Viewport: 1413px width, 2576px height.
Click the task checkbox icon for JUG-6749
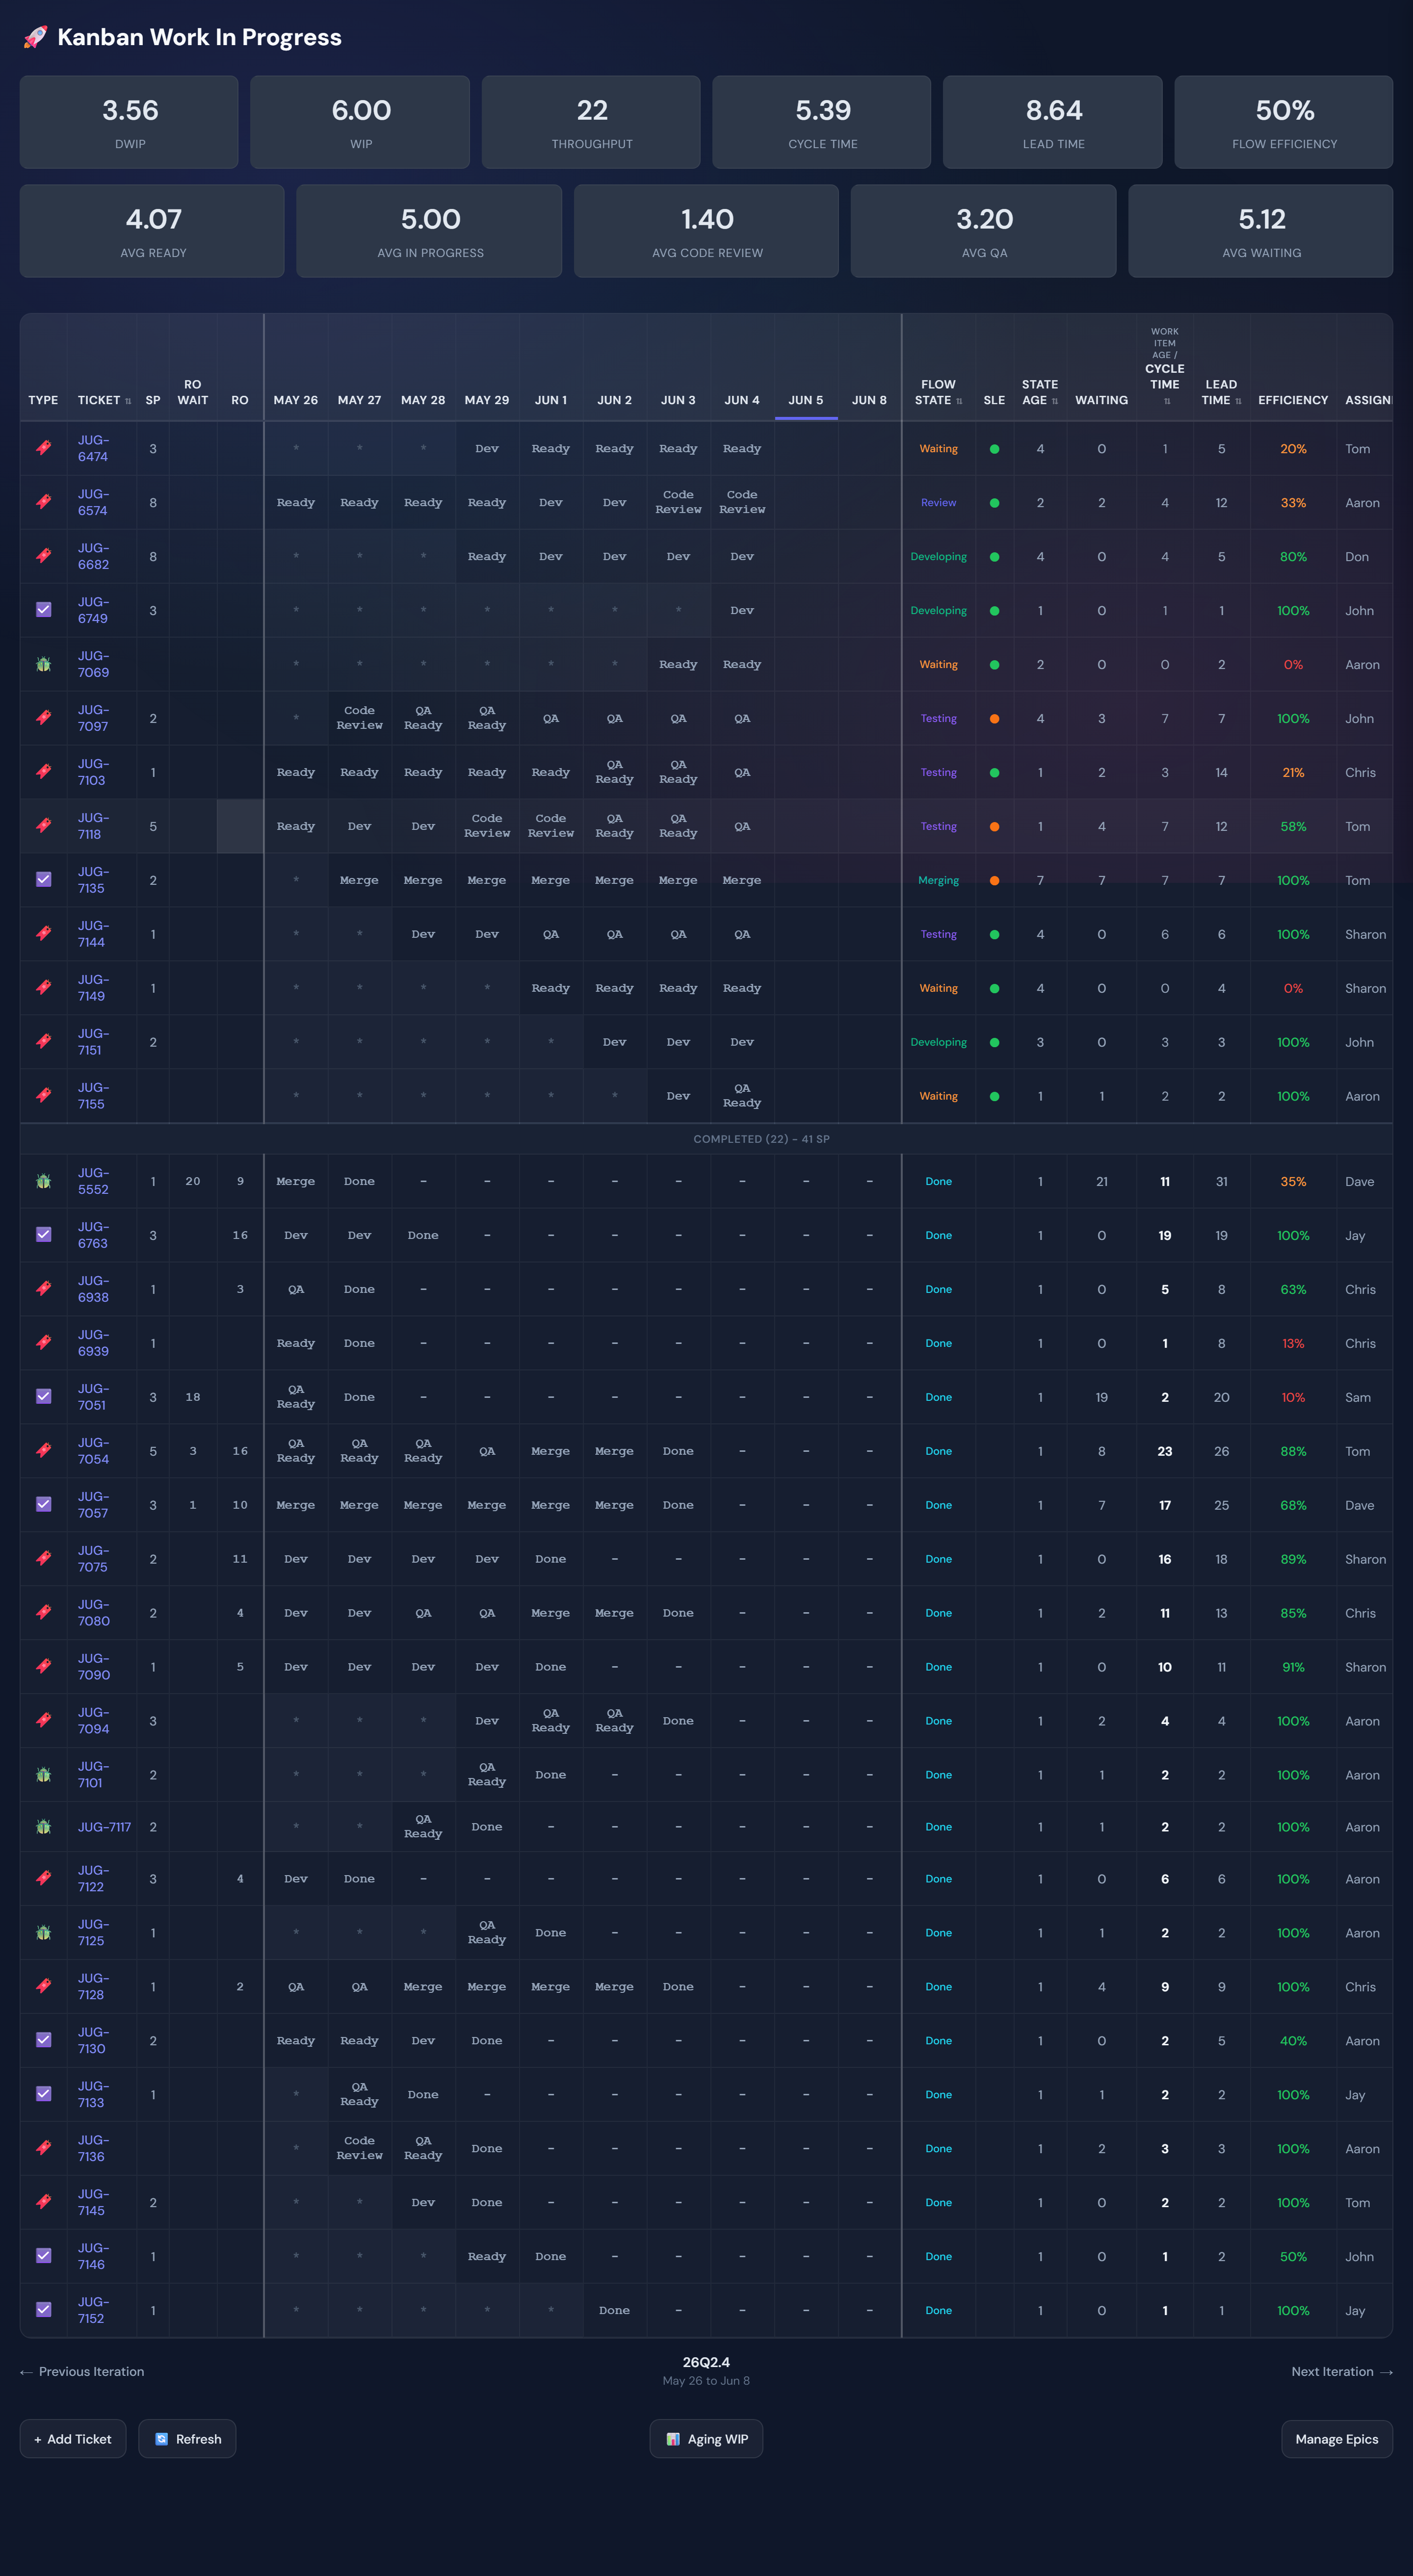pos(43,610)
